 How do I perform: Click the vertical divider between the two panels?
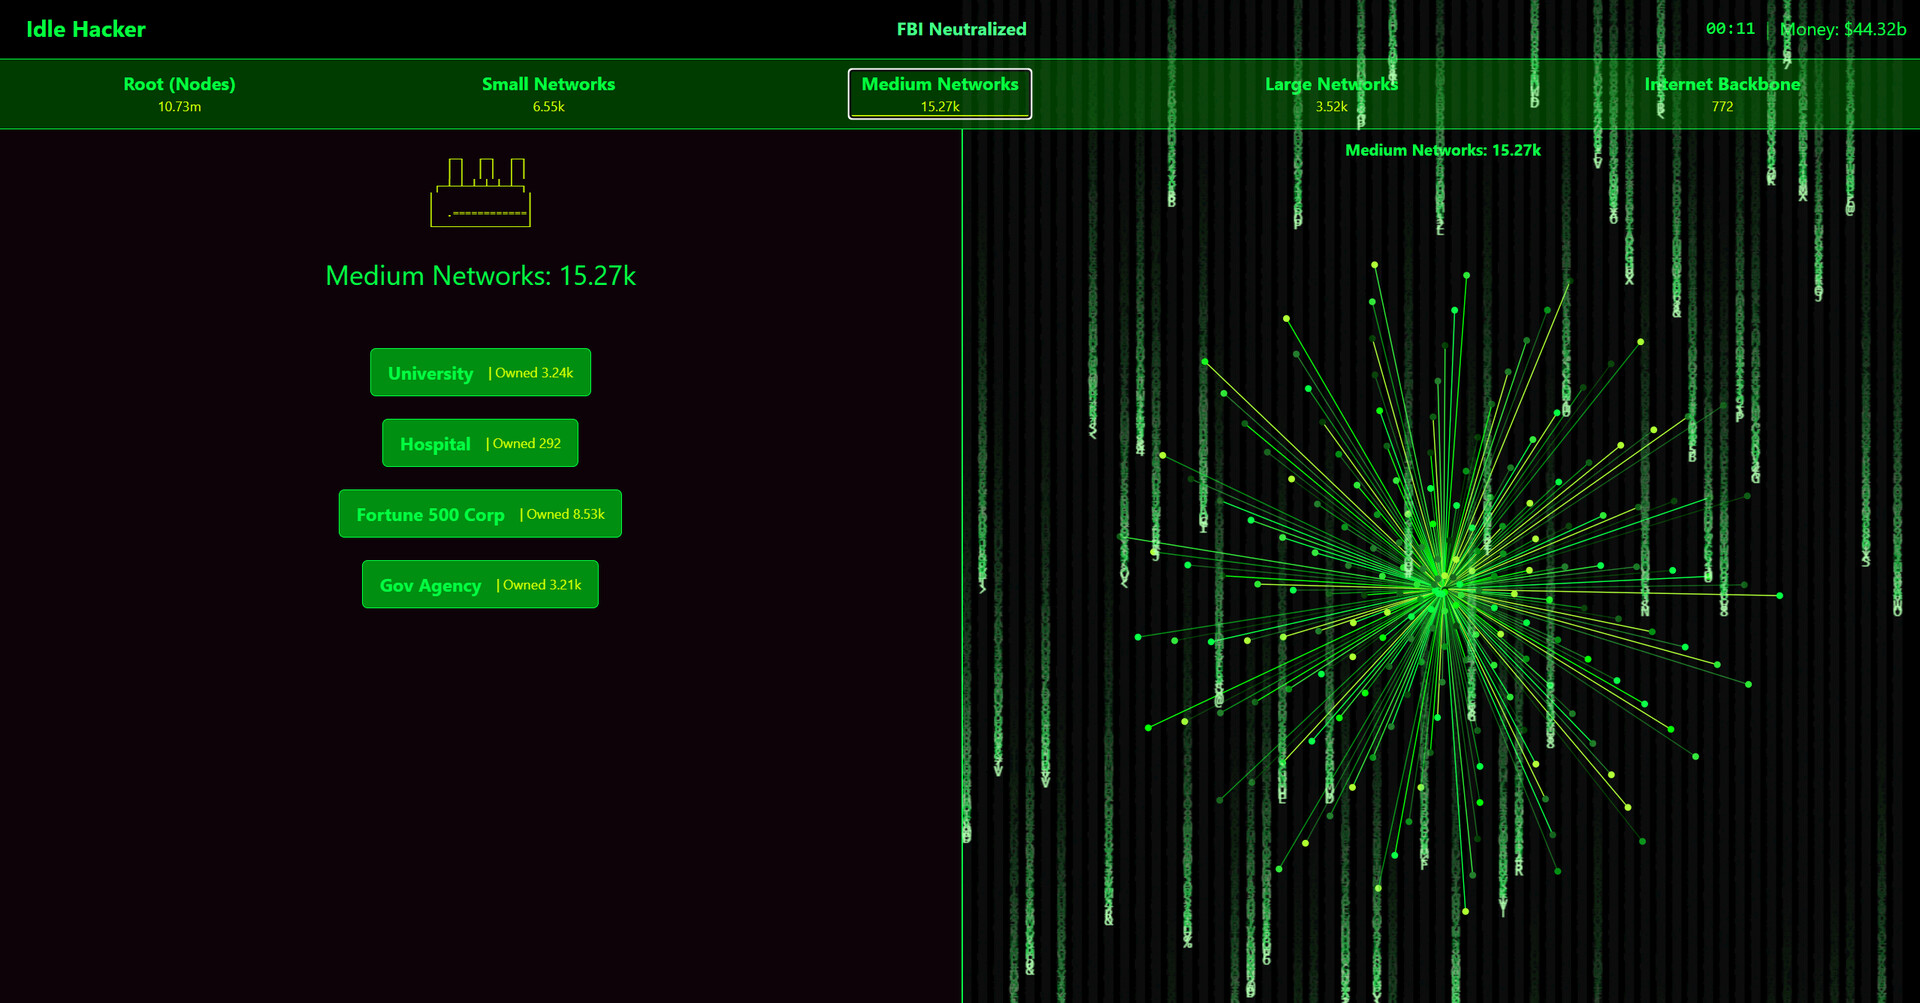tap(962, 560)
